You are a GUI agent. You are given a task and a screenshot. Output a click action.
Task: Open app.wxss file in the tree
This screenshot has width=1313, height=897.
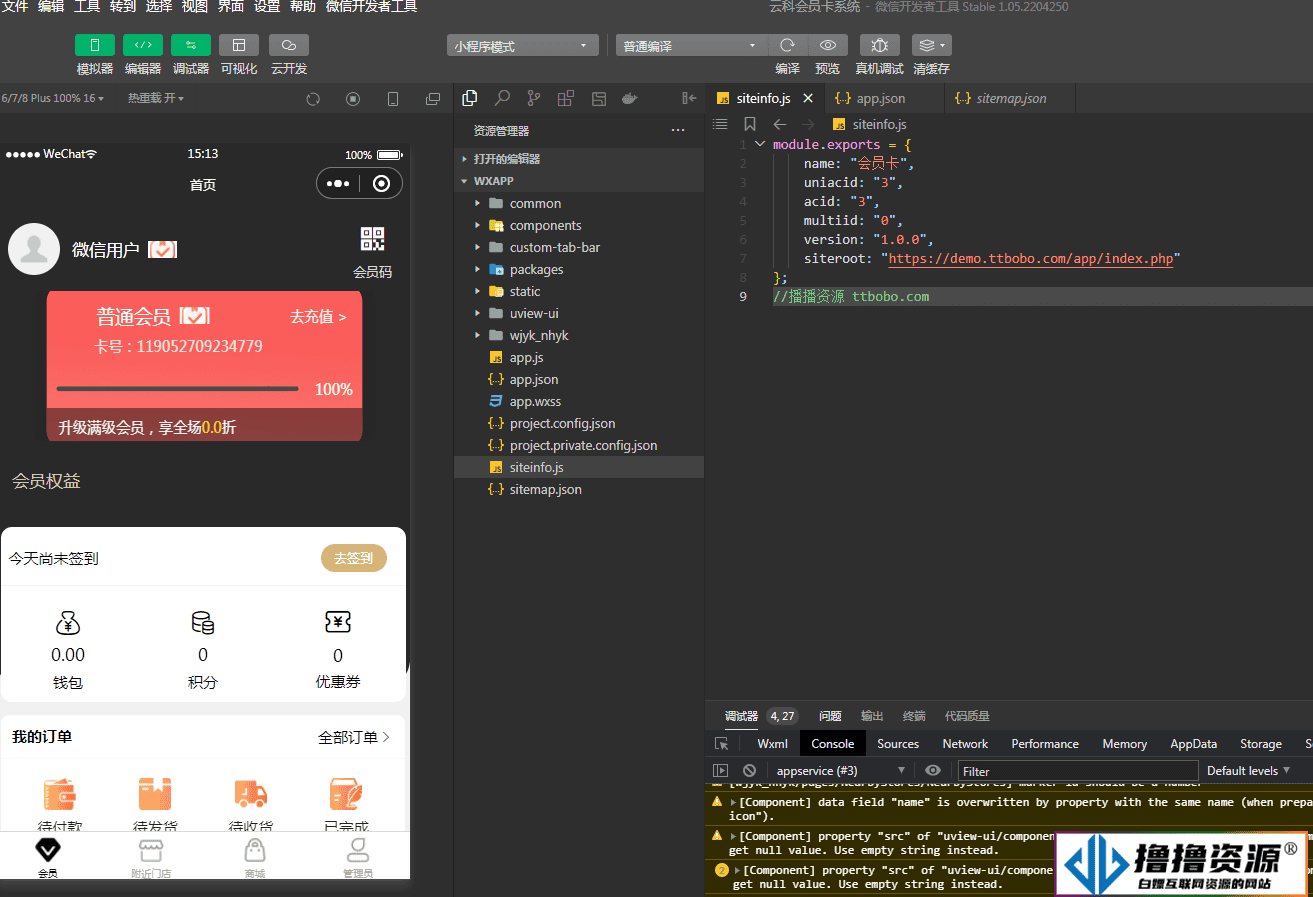(579, 401)
